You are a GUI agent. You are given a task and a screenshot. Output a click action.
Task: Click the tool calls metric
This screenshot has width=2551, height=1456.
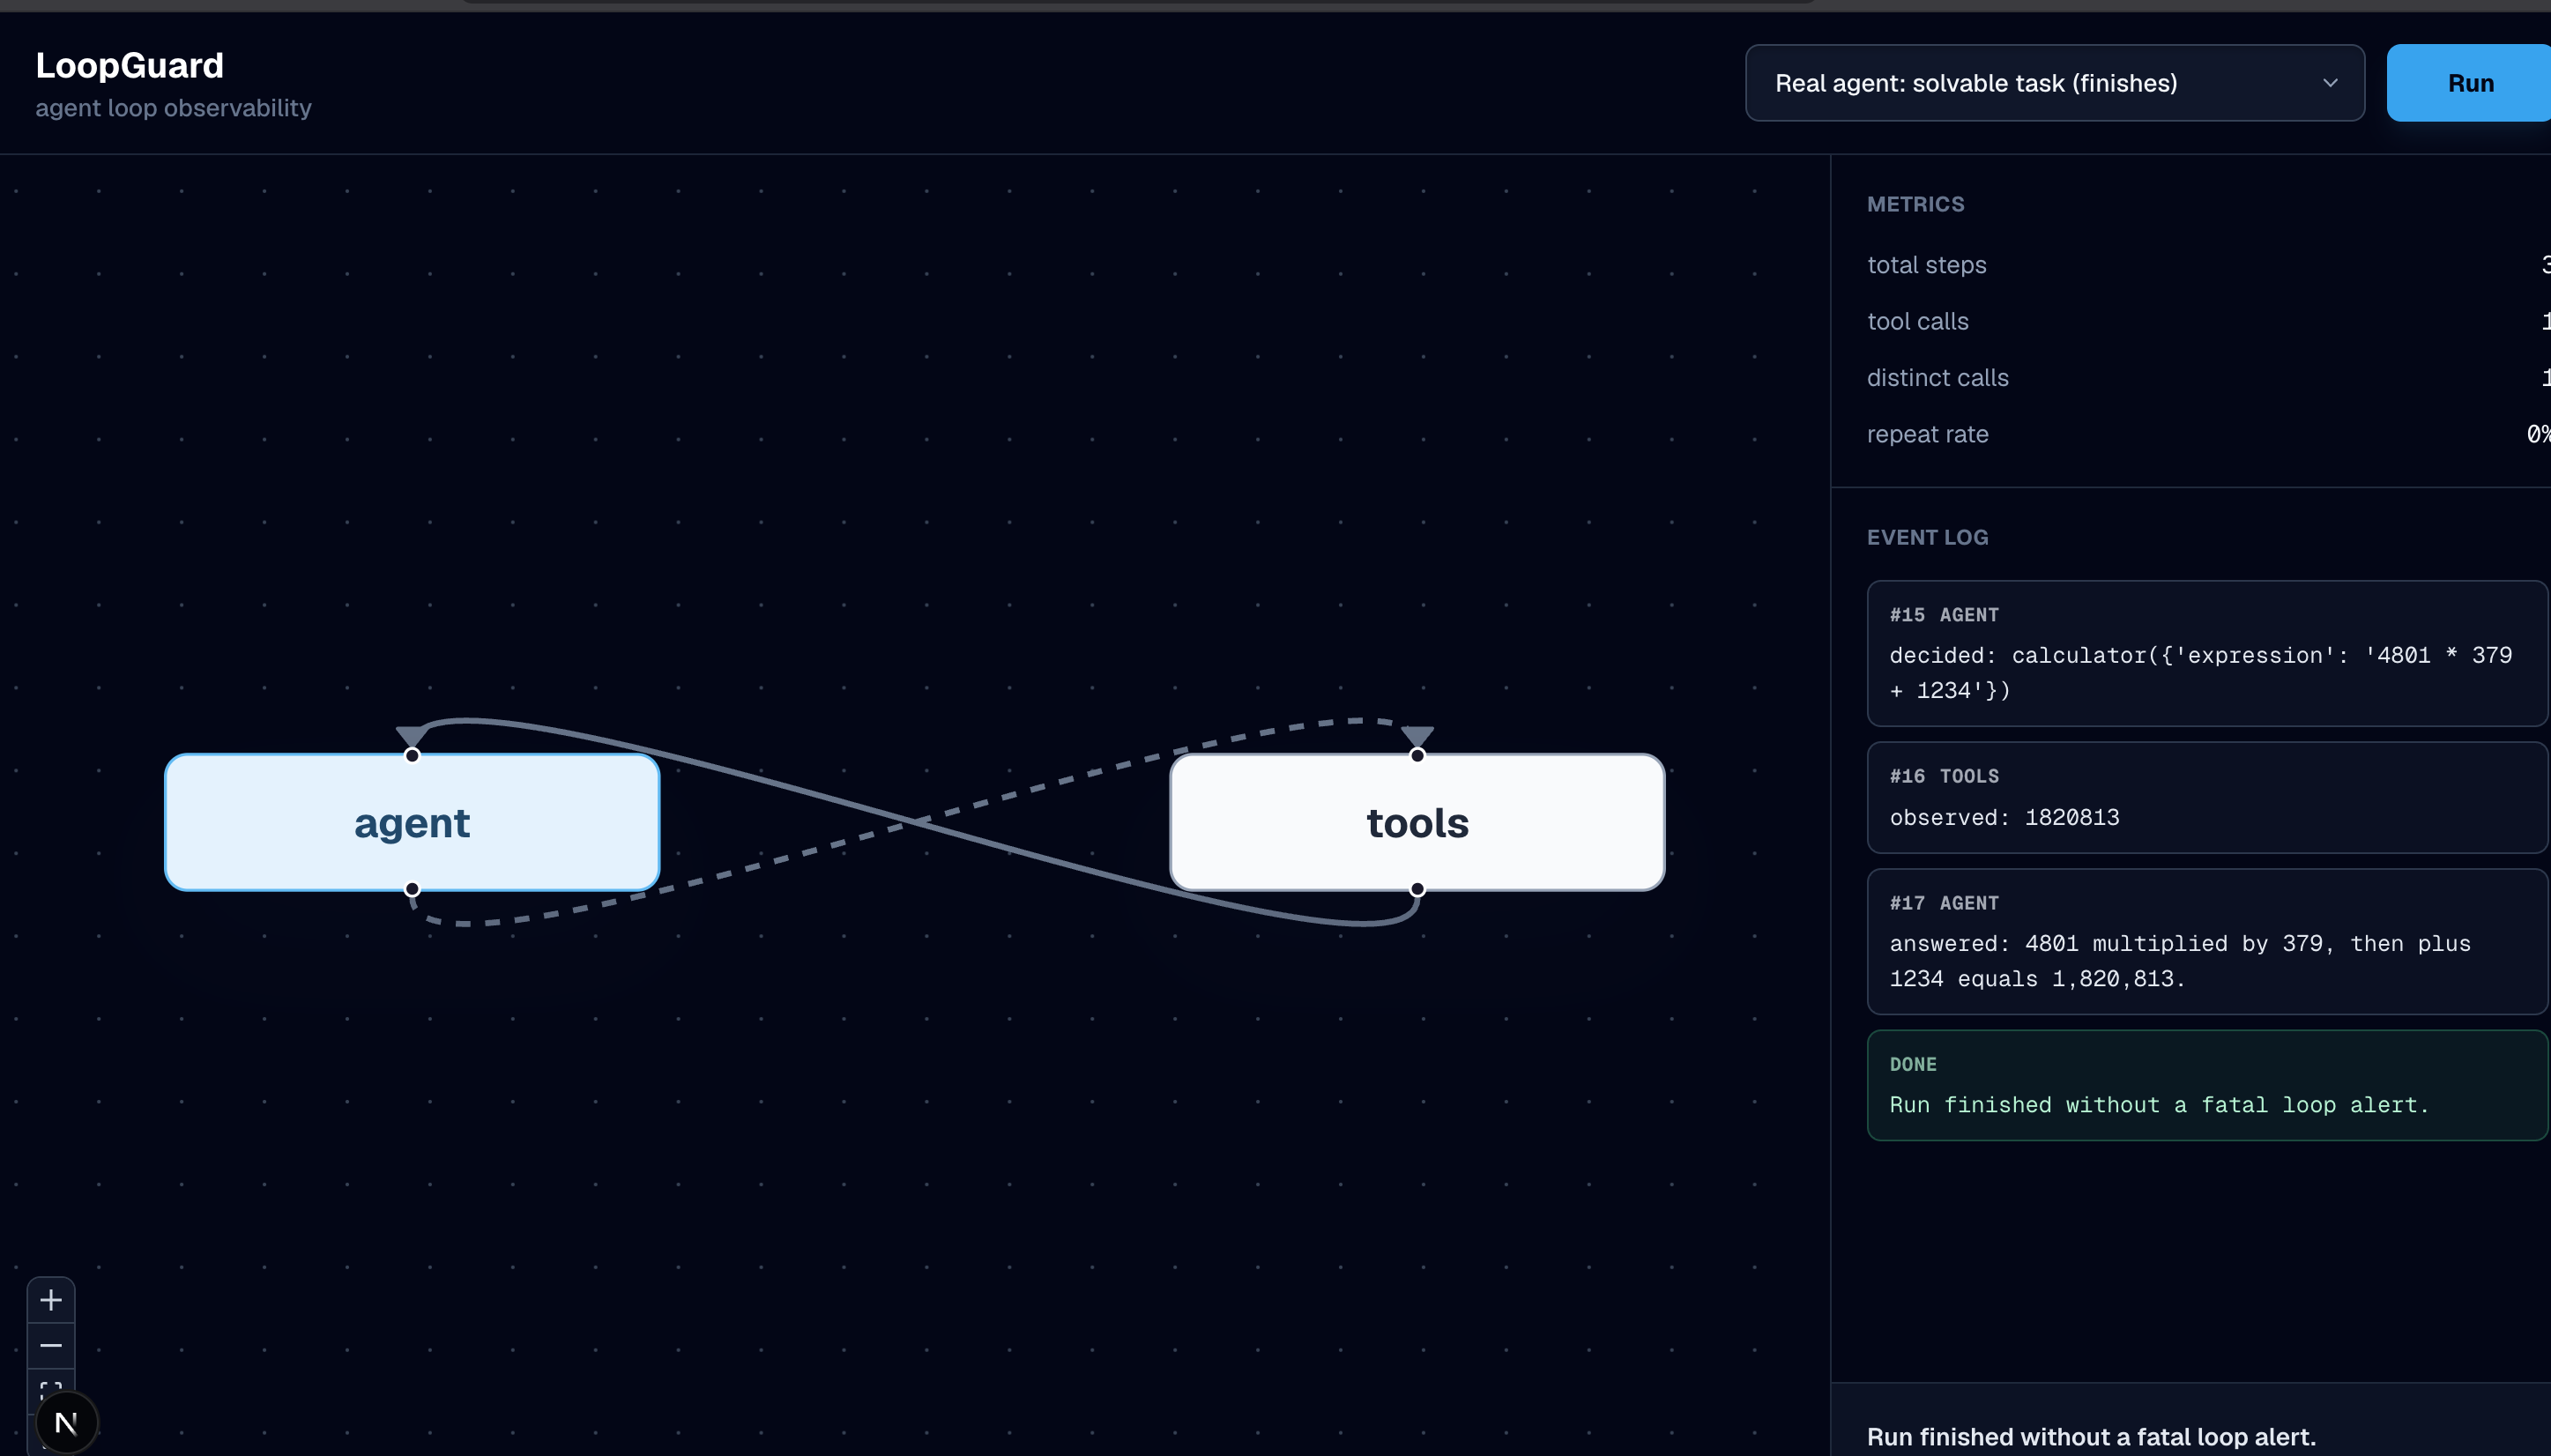point(2209,321)
